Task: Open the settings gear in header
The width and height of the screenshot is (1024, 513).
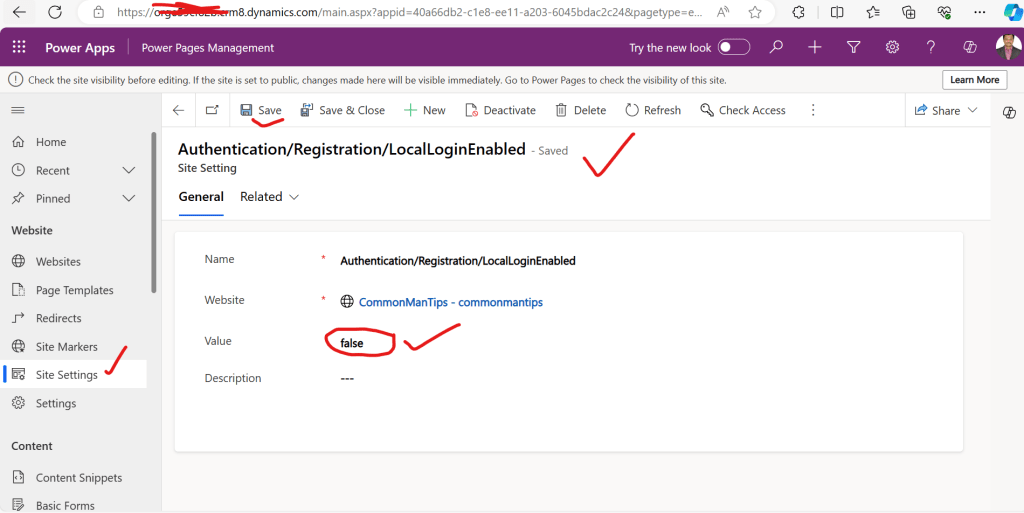Action: pos(892,47)
